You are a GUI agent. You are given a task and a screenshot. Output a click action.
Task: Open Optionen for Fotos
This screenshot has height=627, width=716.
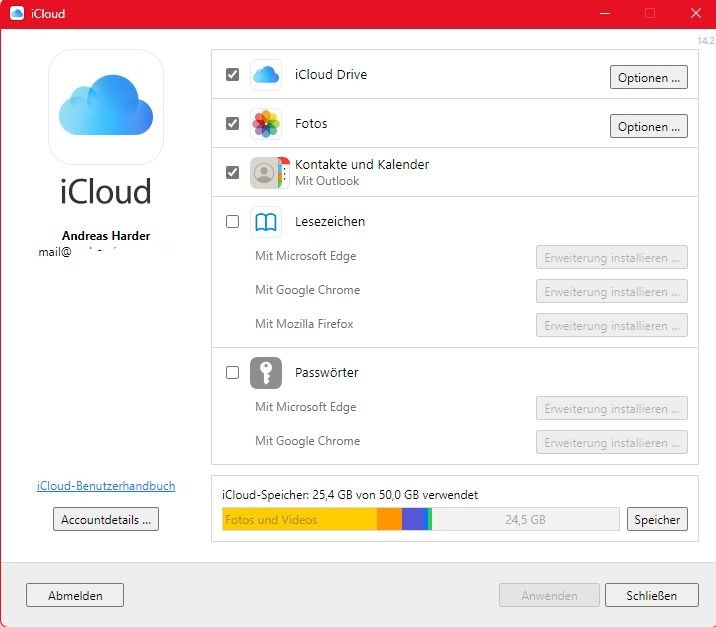pyautogui.click(x=648, y=127)
